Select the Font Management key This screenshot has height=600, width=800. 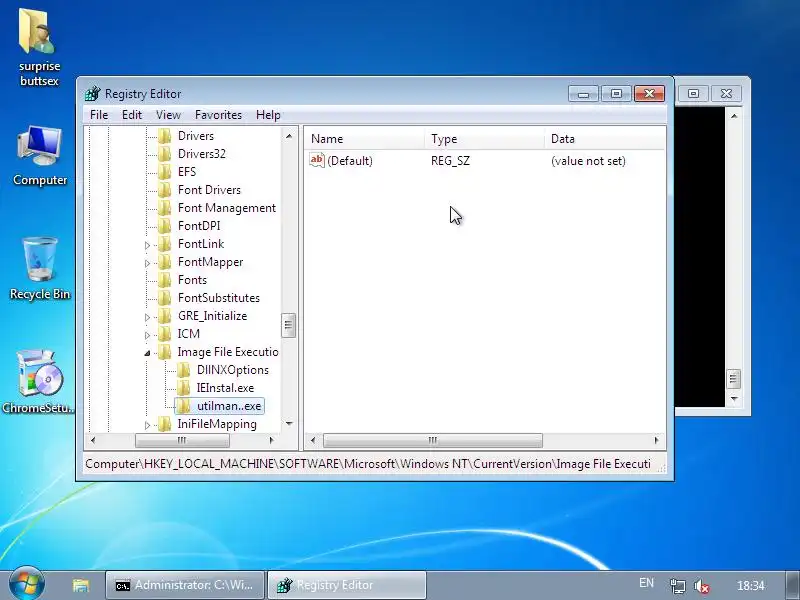pos(227,208)
